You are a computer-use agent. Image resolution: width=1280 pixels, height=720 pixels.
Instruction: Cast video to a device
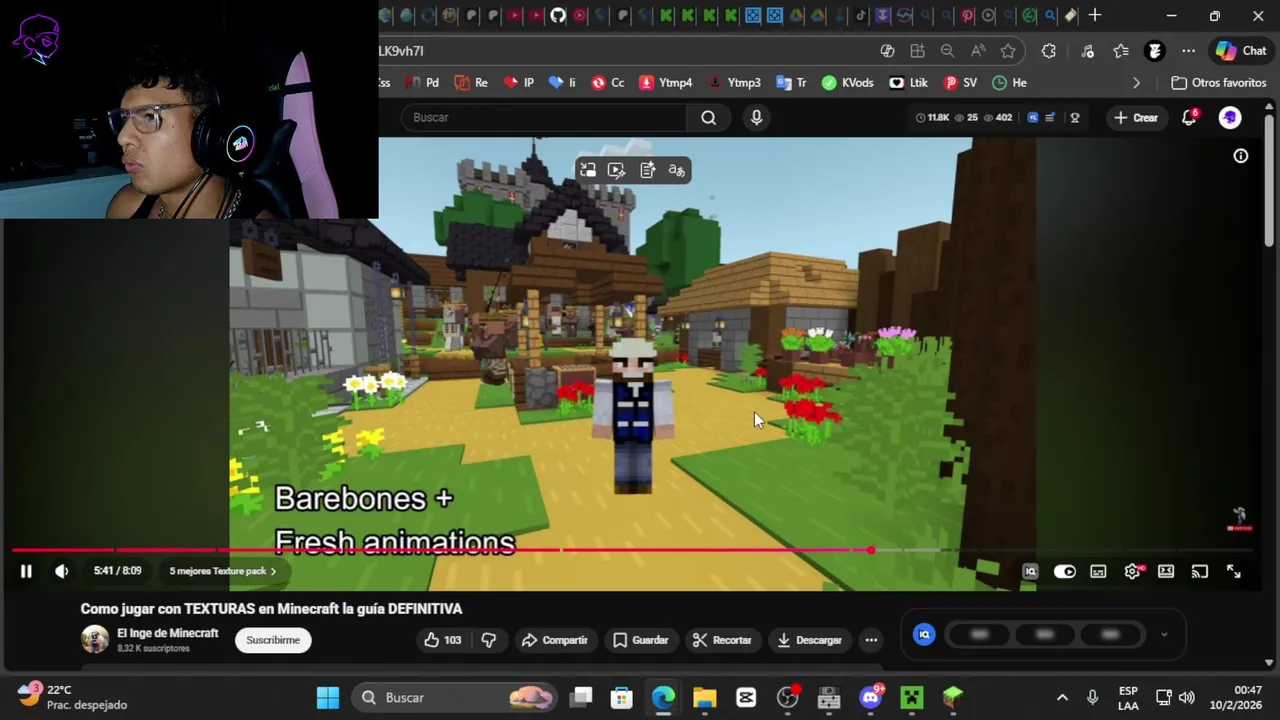coord(1200,572)
